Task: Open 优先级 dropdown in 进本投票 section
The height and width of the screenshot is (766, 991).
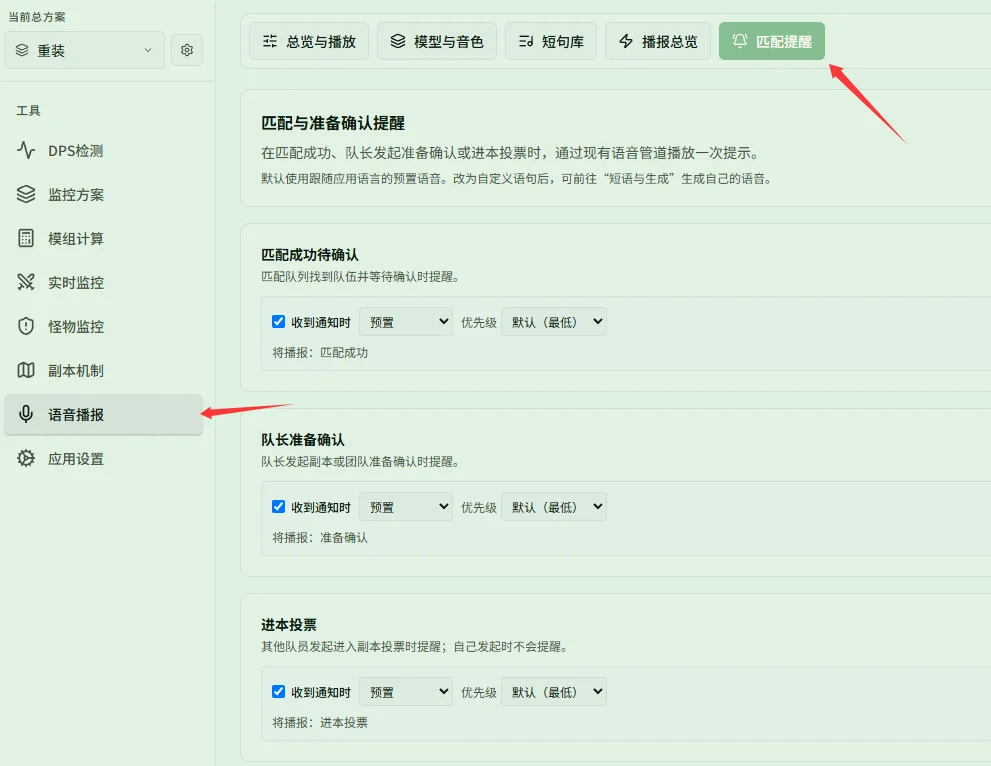Action: point(554,692)
